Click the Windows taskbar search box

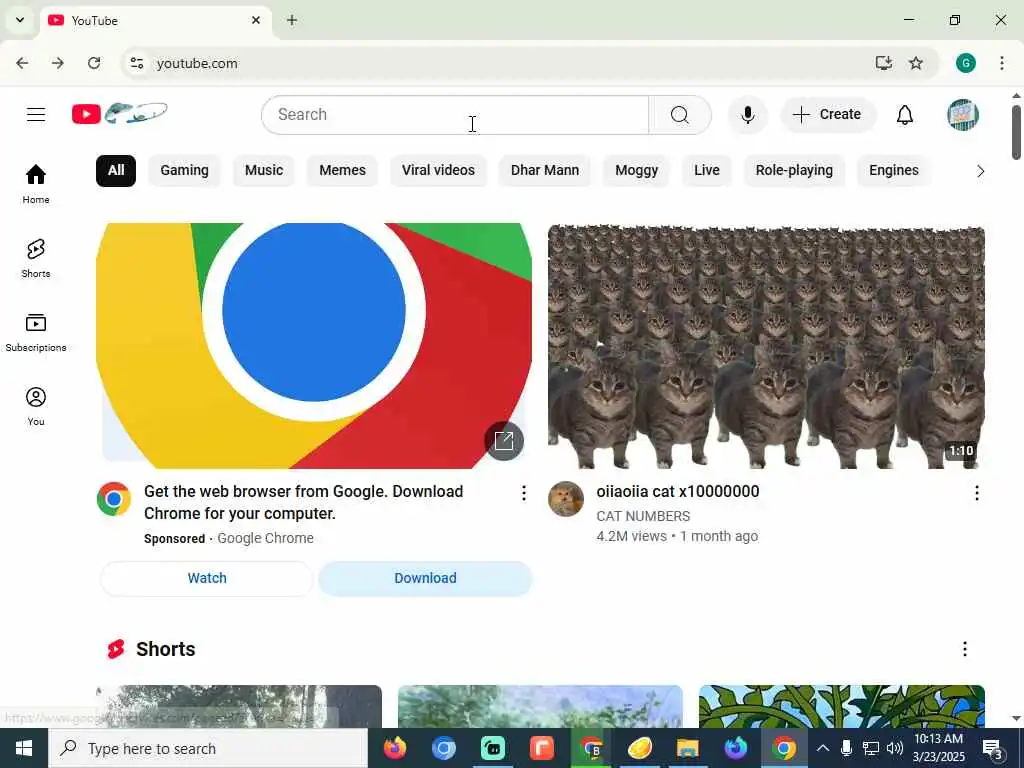(208, 748)
